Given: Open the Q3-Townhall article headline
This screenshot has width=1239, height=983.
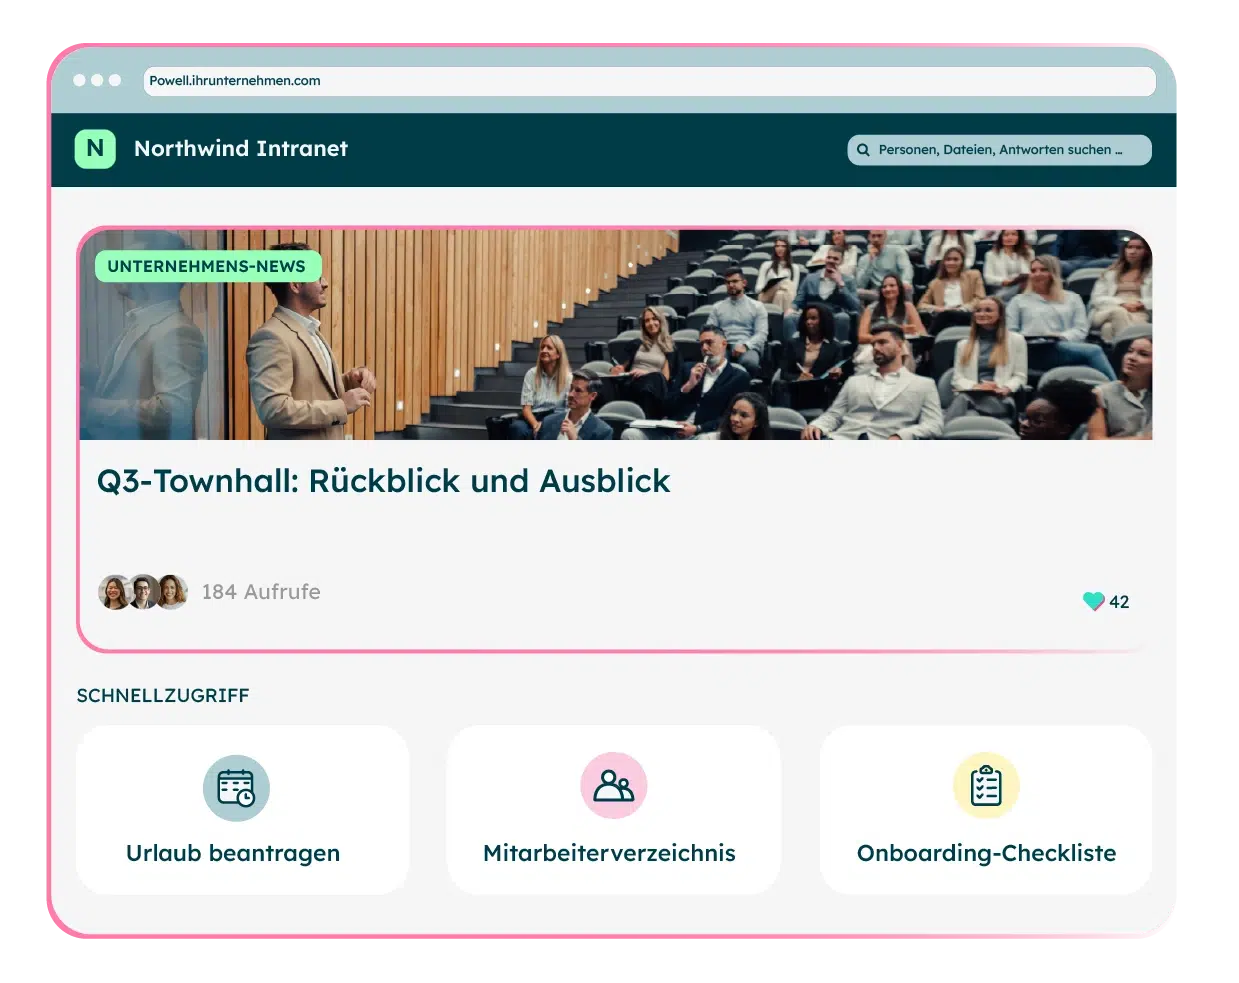Looking at the screenshot, I should (x=383, y=481).
